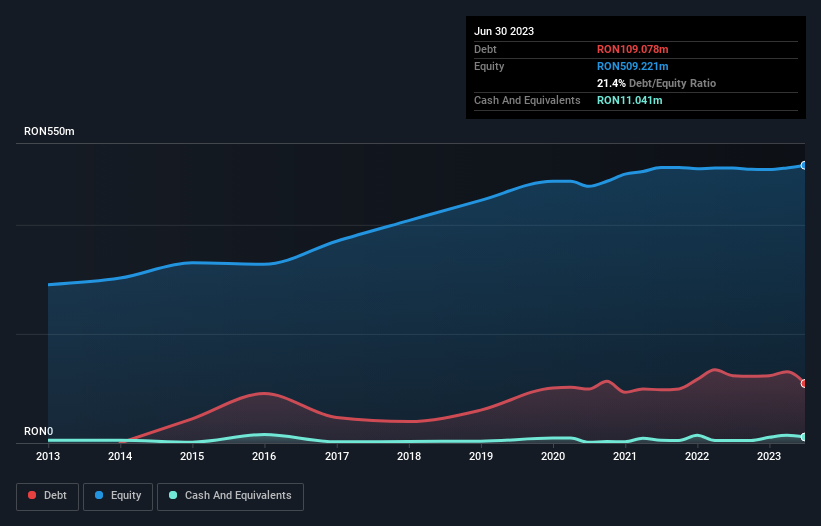Click the 2018 x-axis label
The image size is (821, 526).
click(x=409, y=456)
